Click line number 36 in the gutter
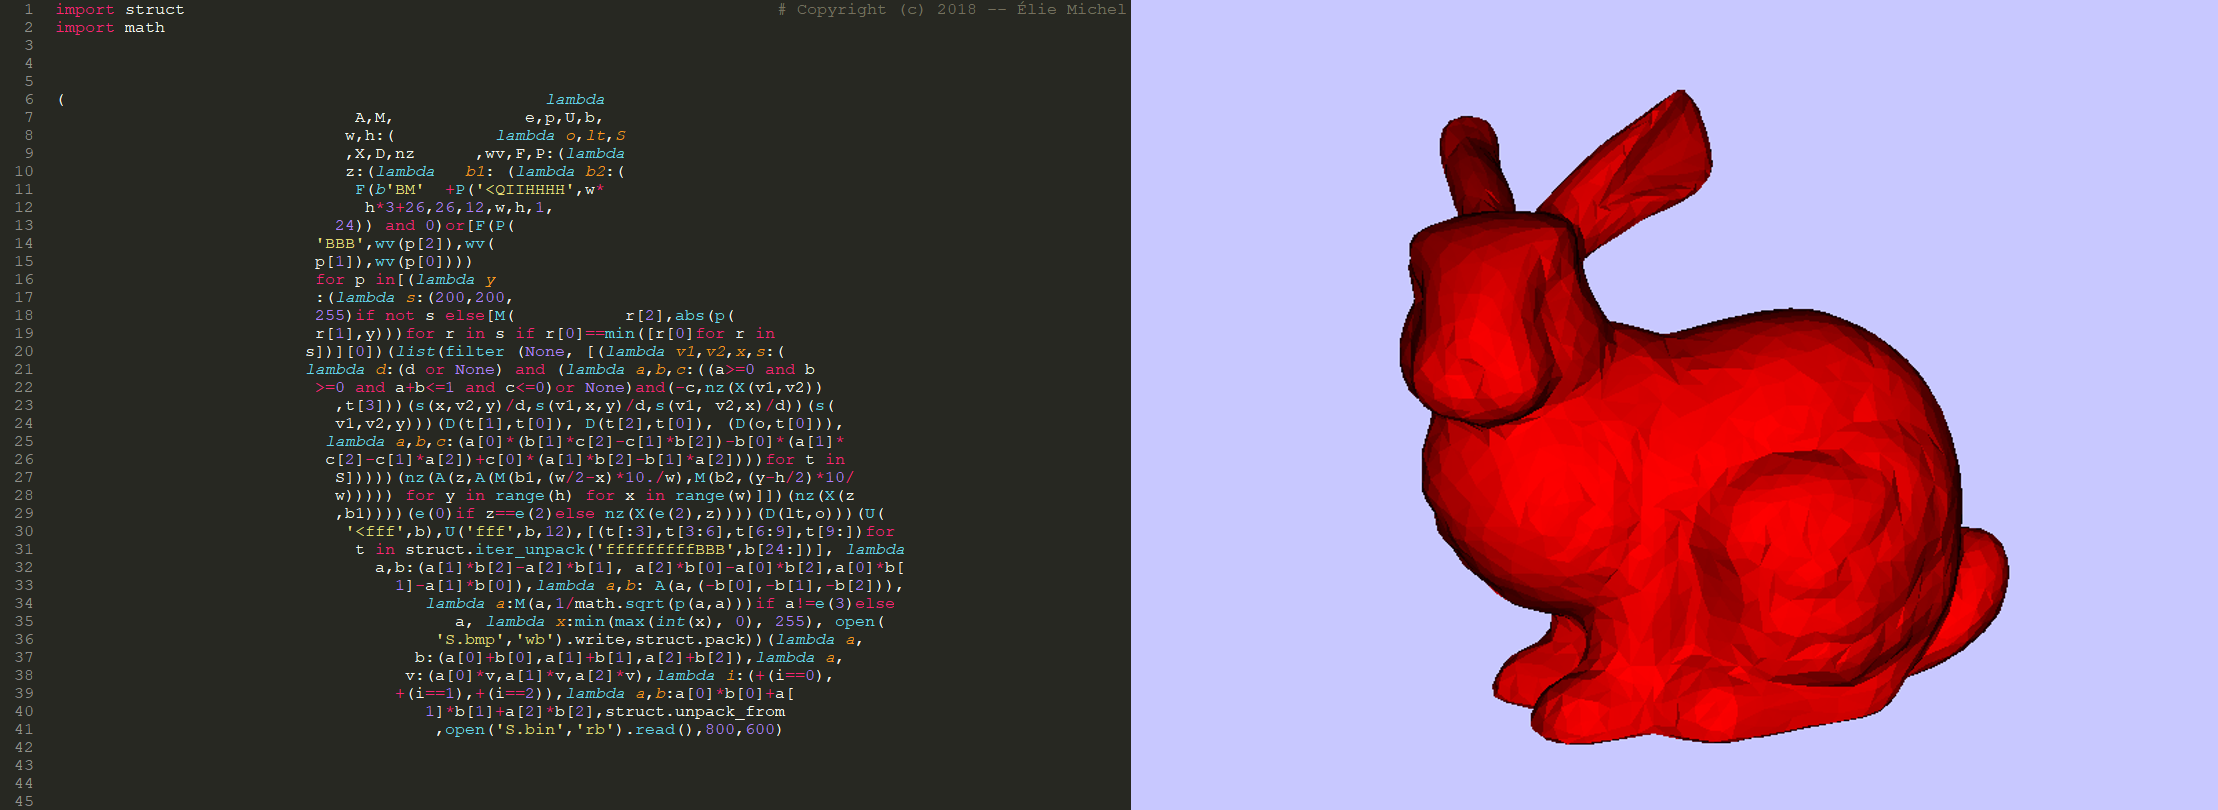The height and width of the screenshot is (810, 2218). [x=24, y=640]
